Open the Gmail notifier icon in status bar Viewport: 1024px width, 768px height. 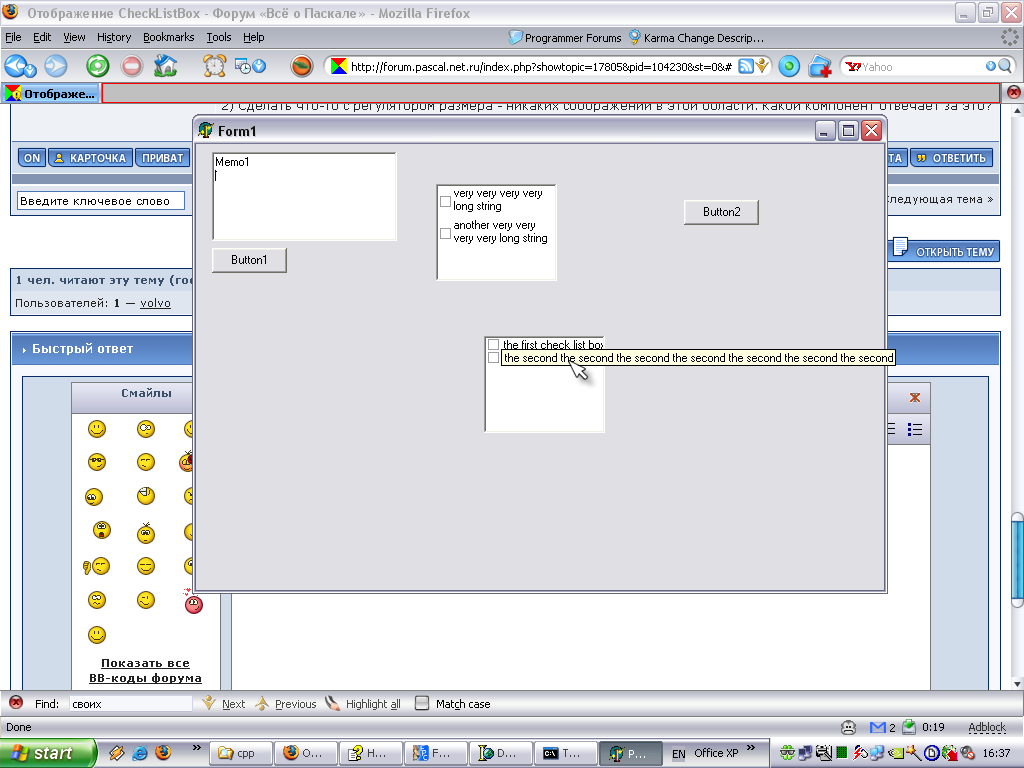pyautogui.click(x=878, y=727)
